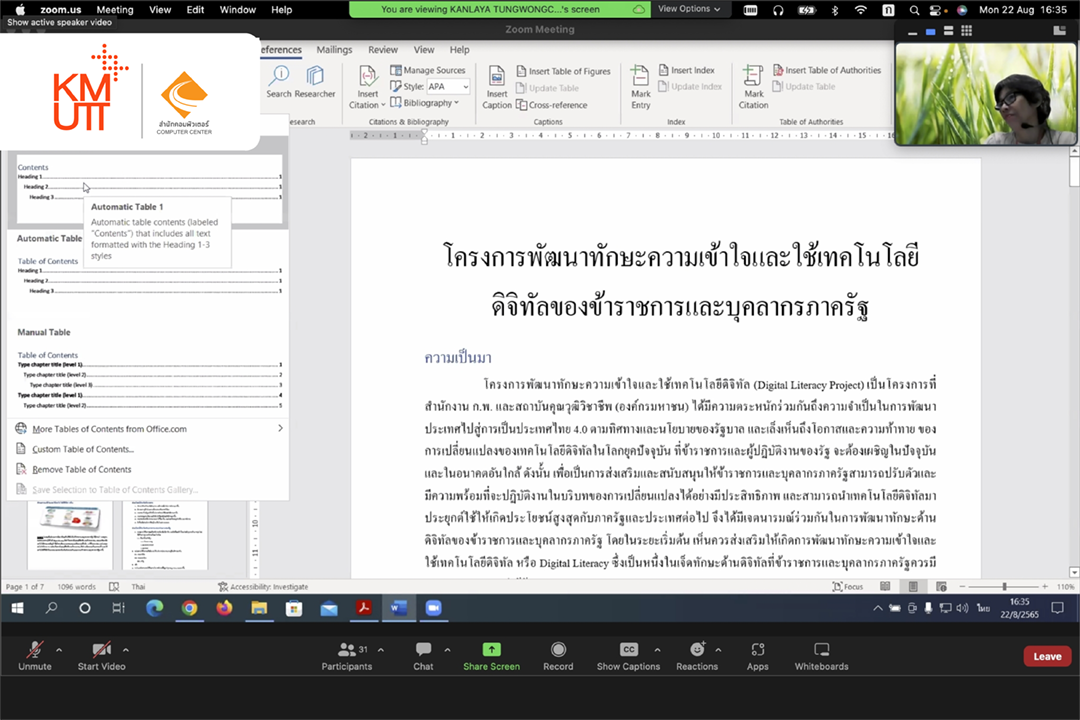Start recording with the Record button
The image size is (1080, 720).
click(558, 655)
